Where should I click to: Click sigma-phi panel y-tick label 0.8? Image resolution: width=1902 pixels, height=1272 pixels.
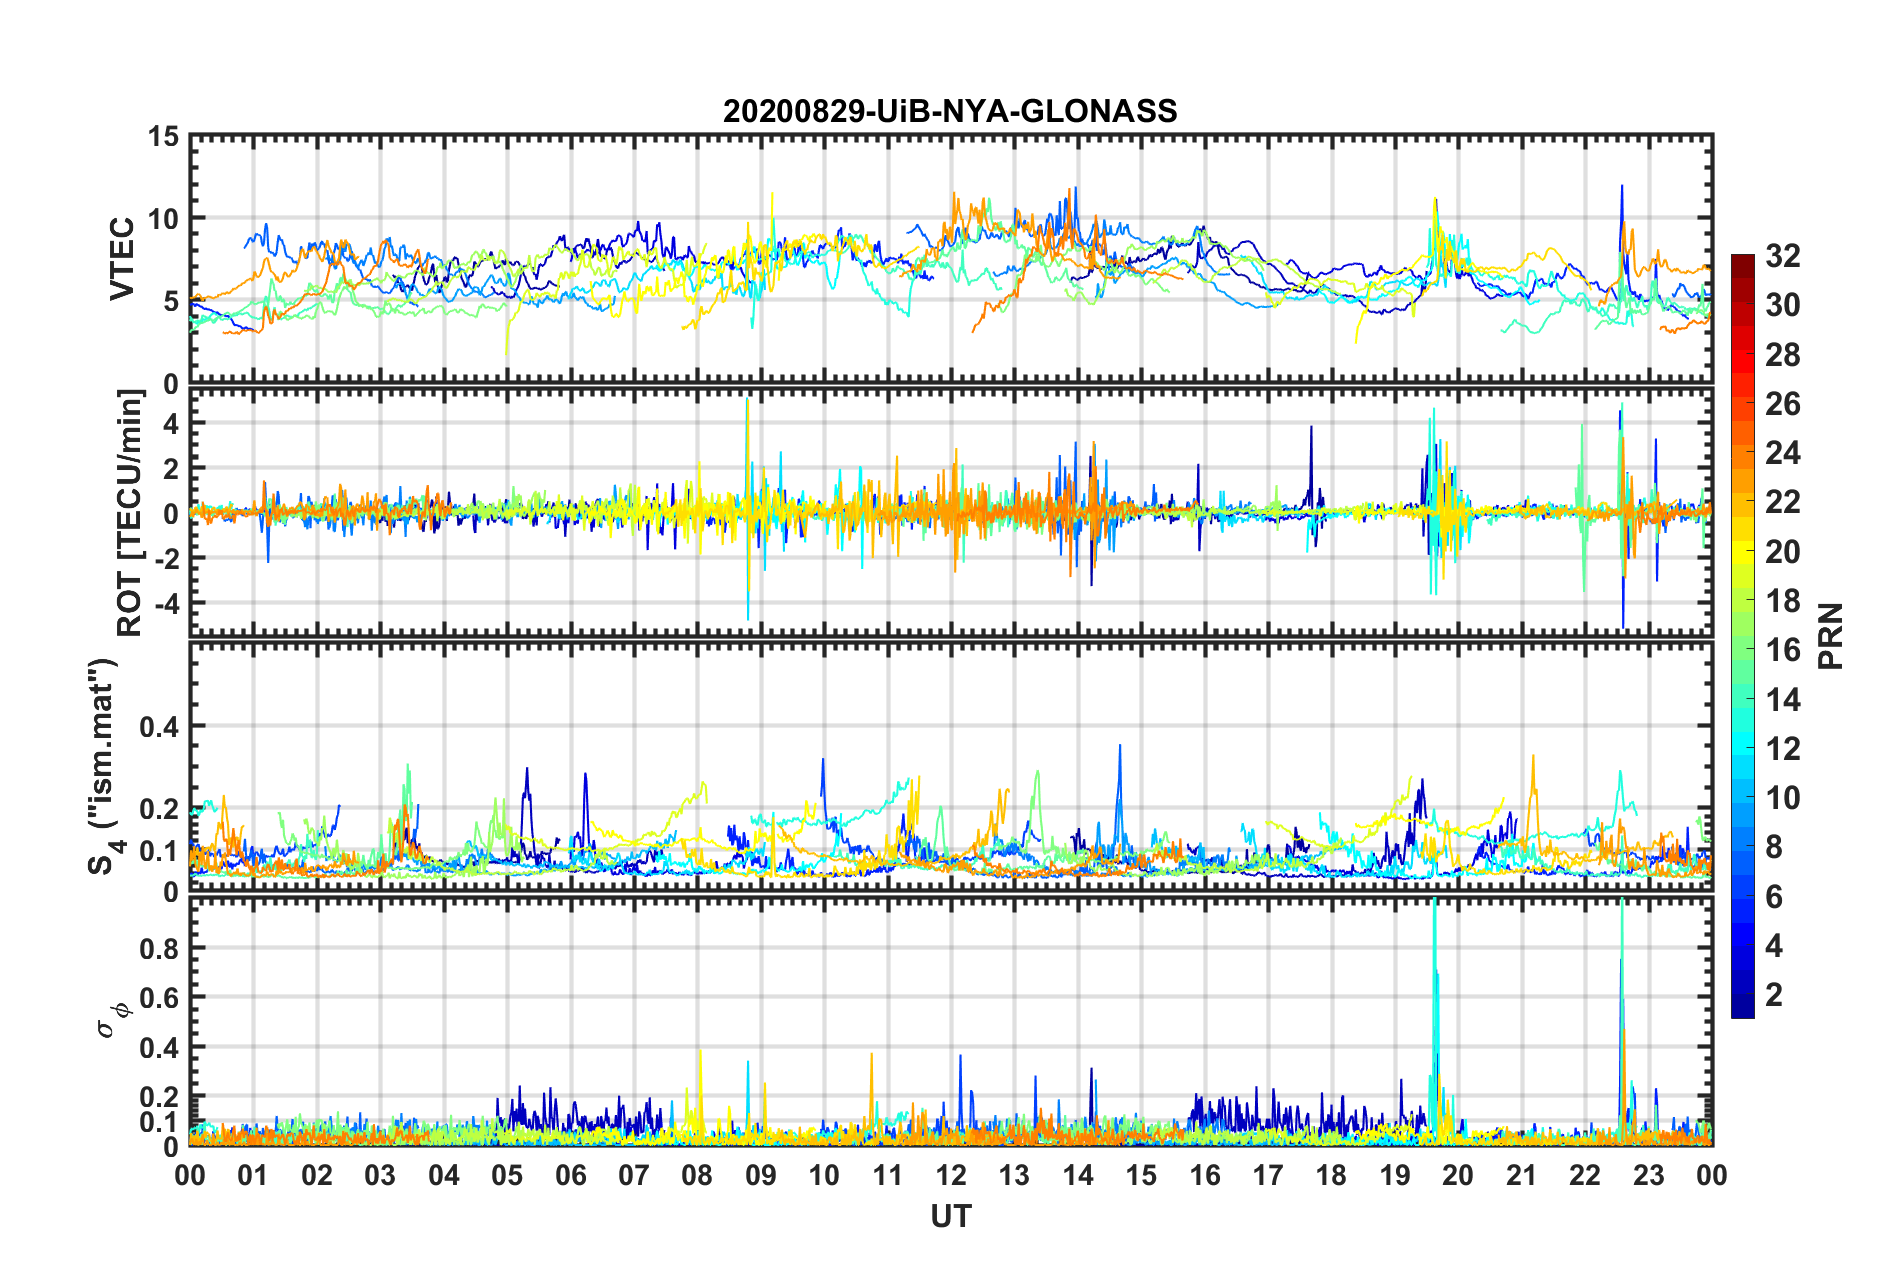[x=159, y=948]
